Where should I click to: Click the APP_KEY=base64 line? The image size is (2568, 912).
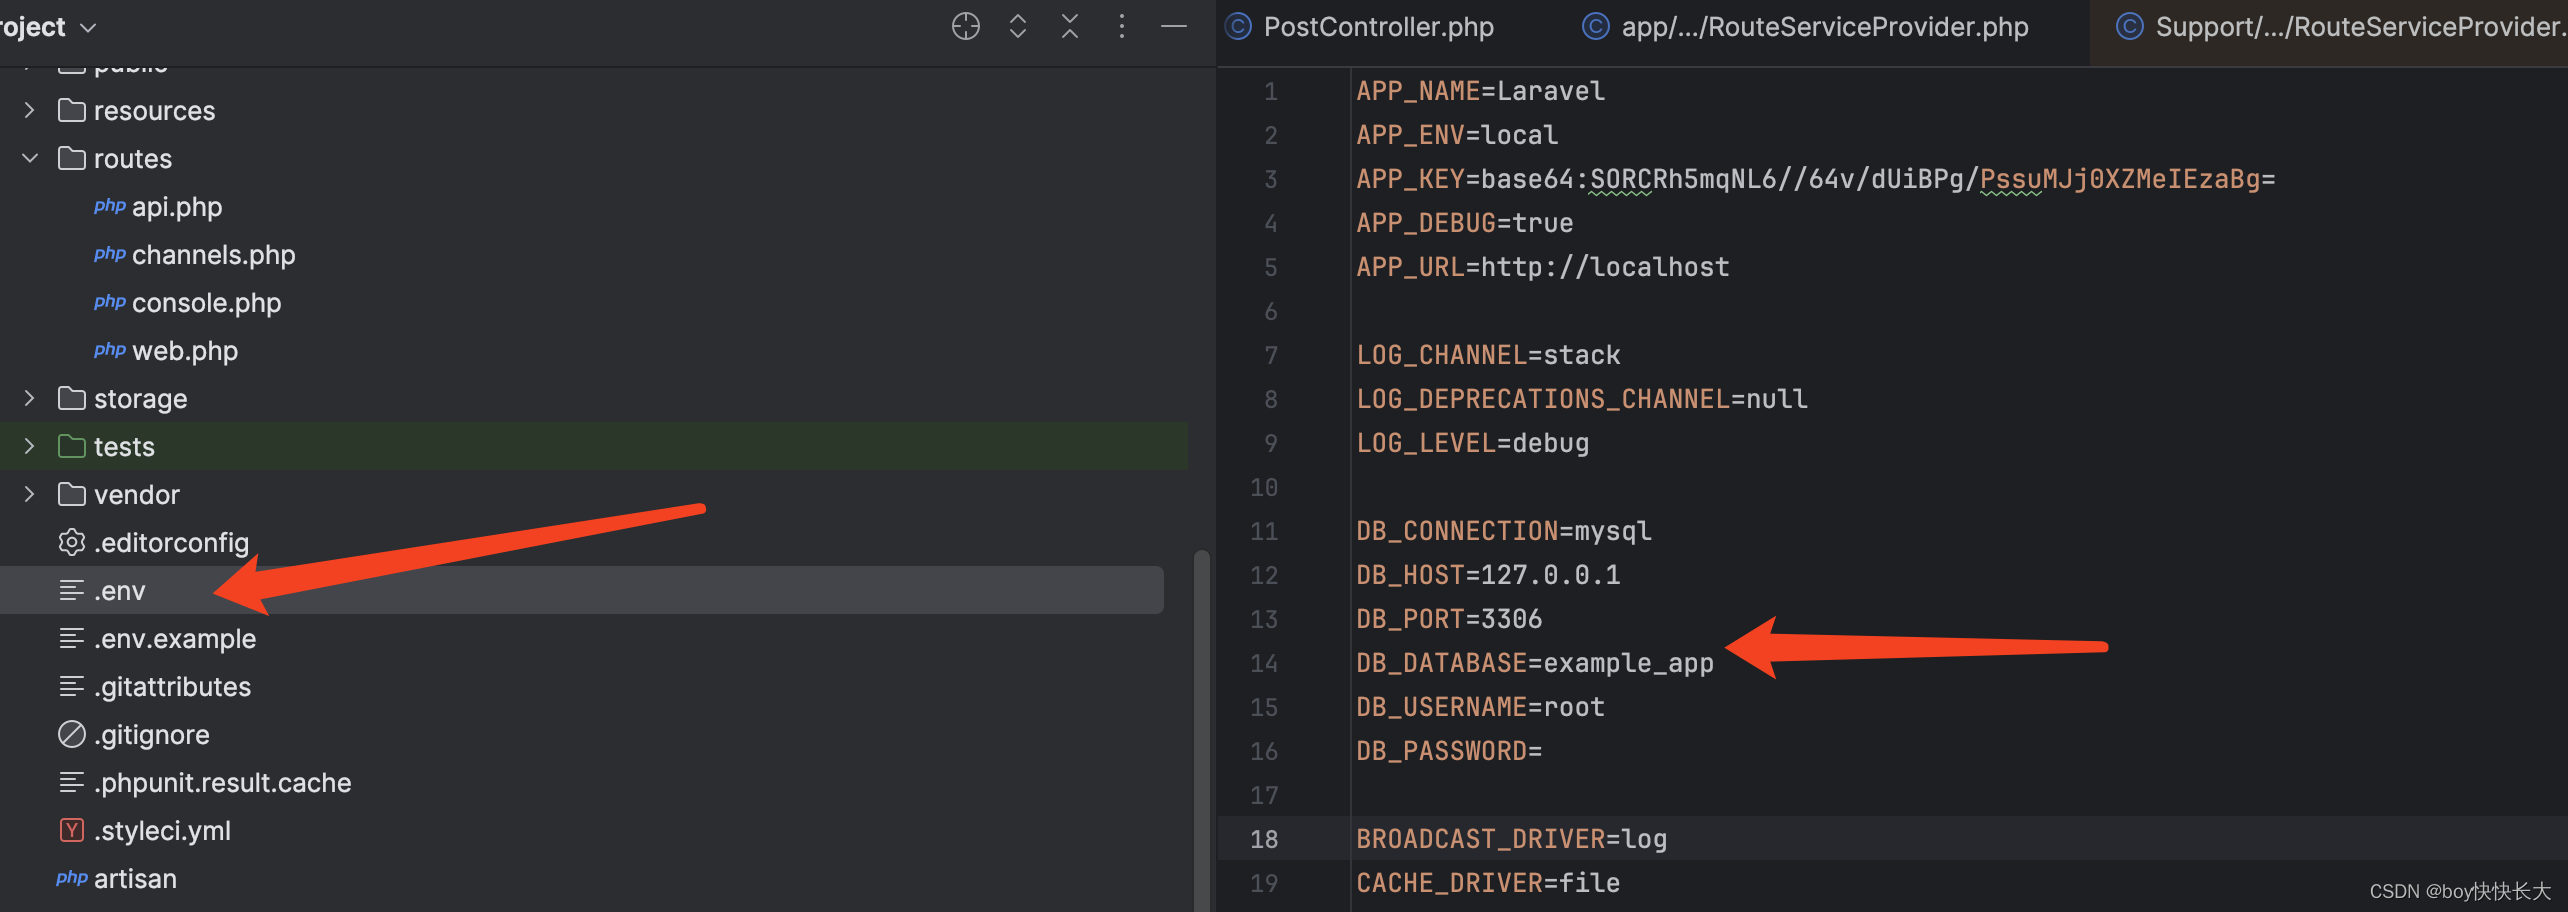[1816, 179]
